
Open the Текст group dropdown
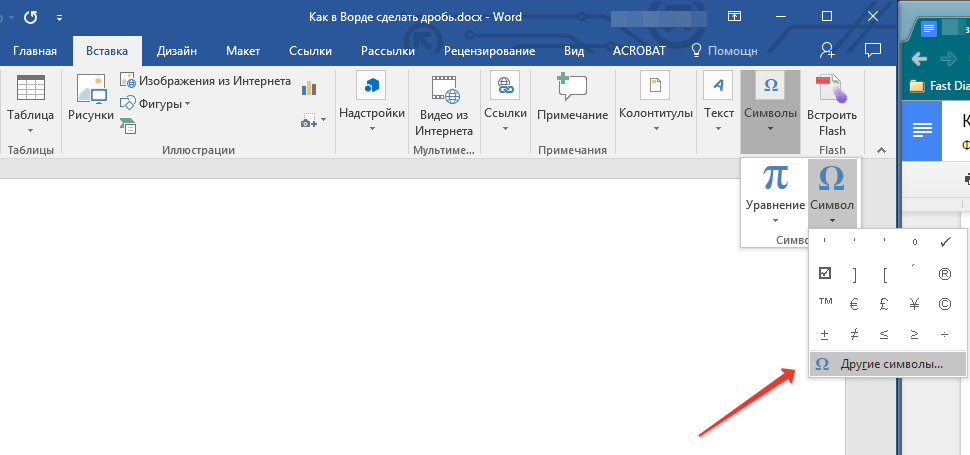pyautogui.click(x=718, y=98)
